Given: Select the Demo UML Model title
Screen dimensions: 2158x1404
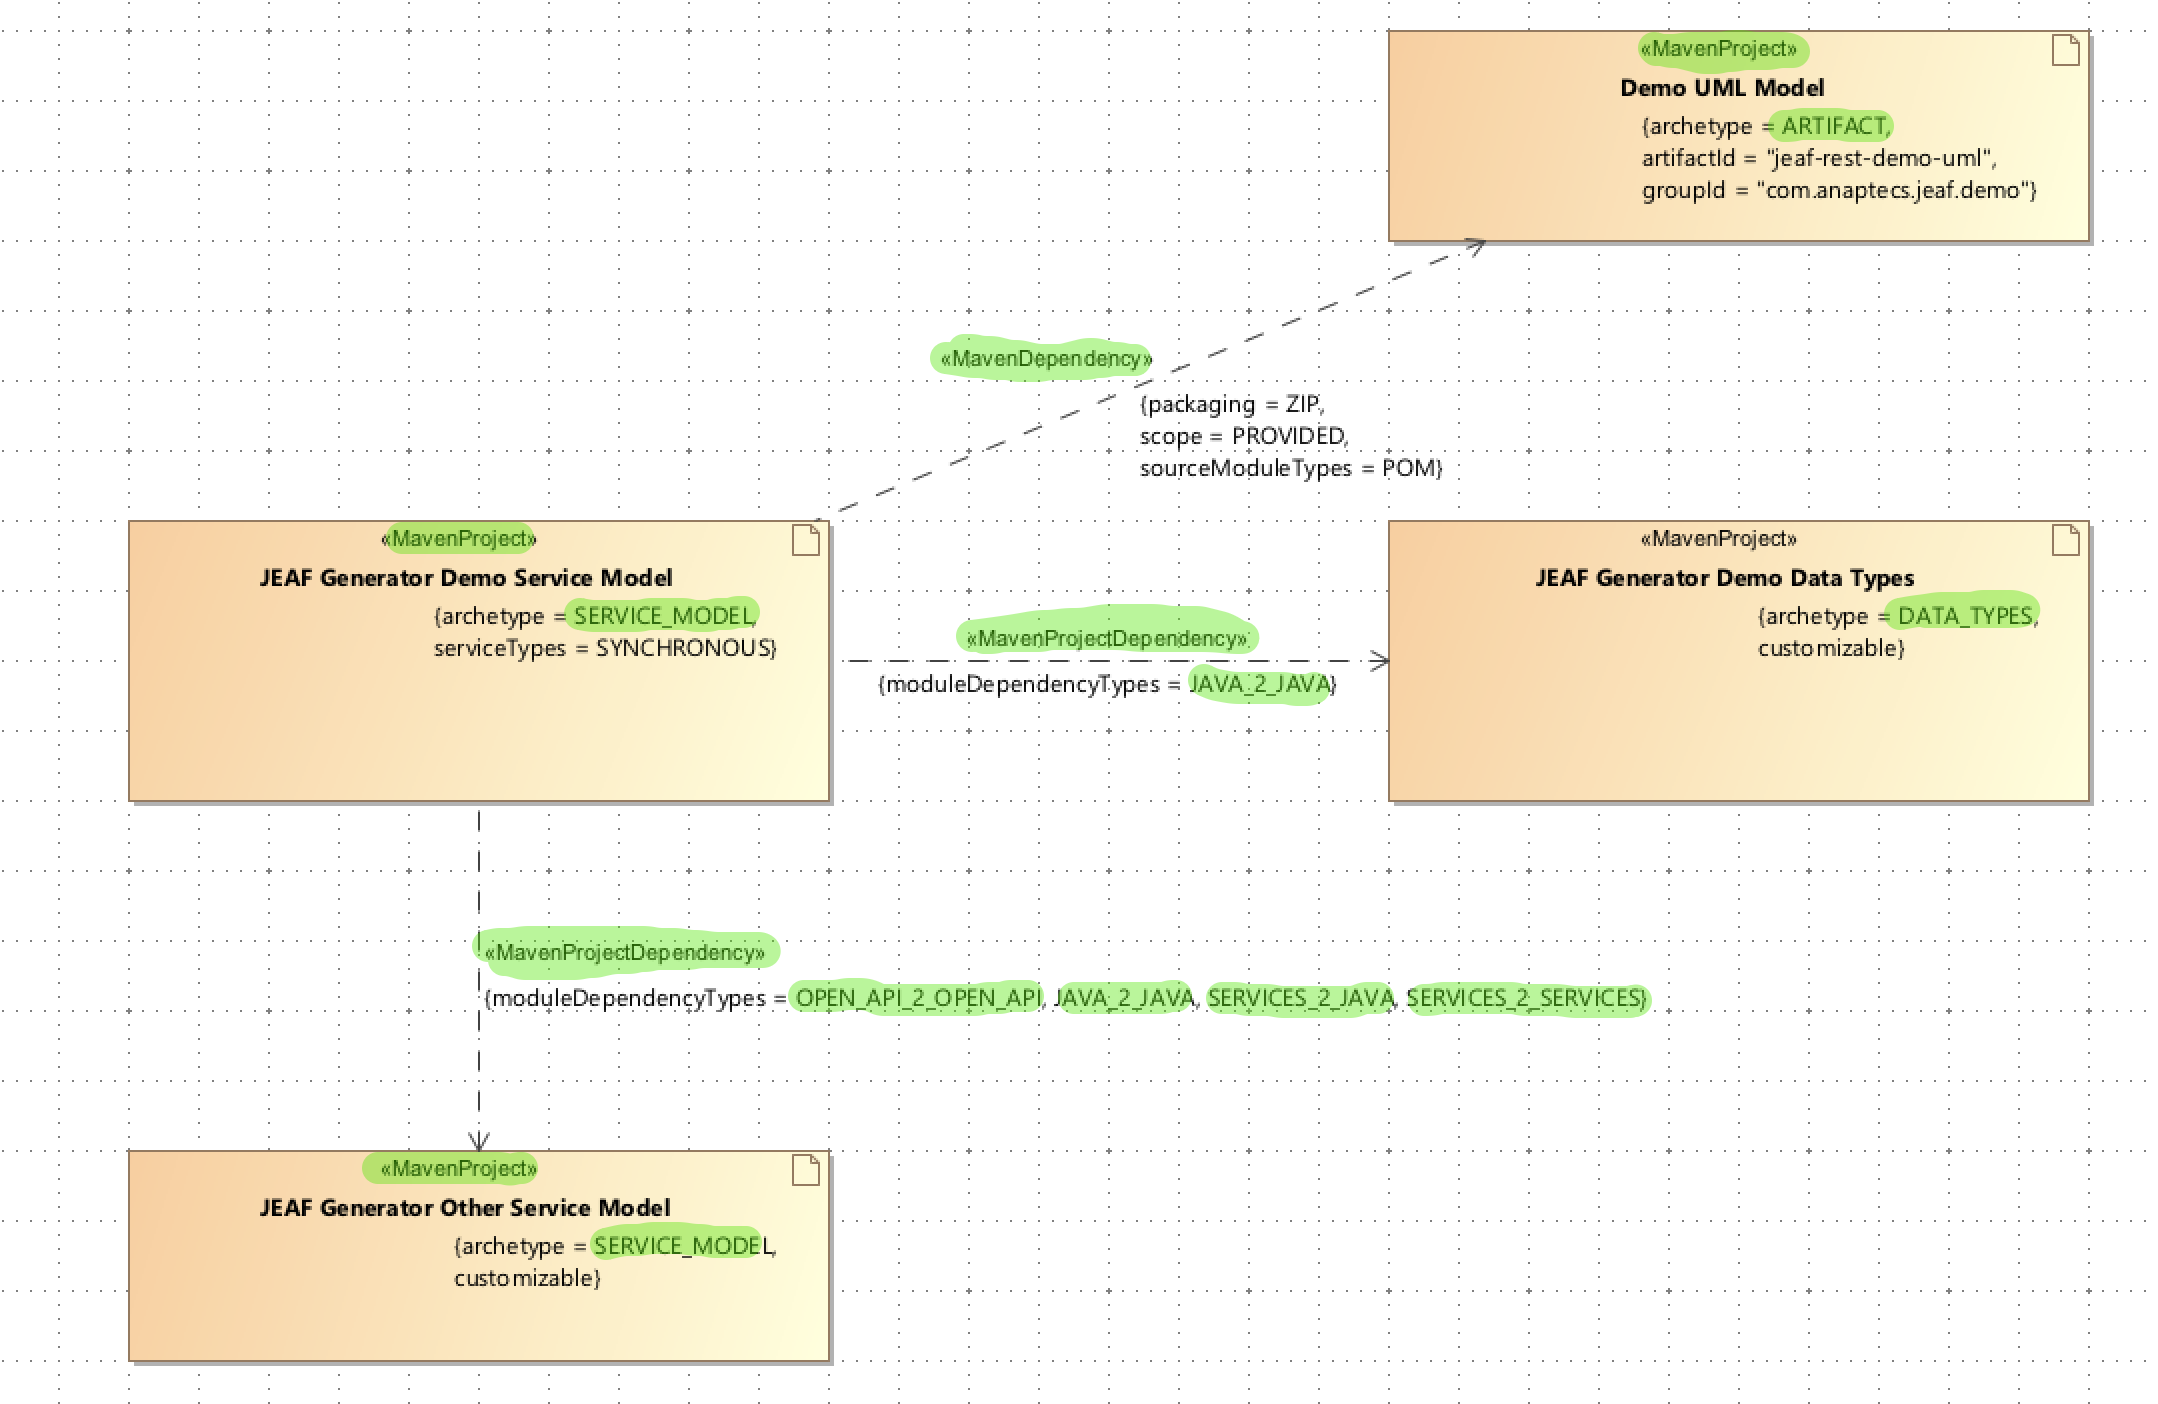Looking at the screenshot, I should tap(1722, 88).
